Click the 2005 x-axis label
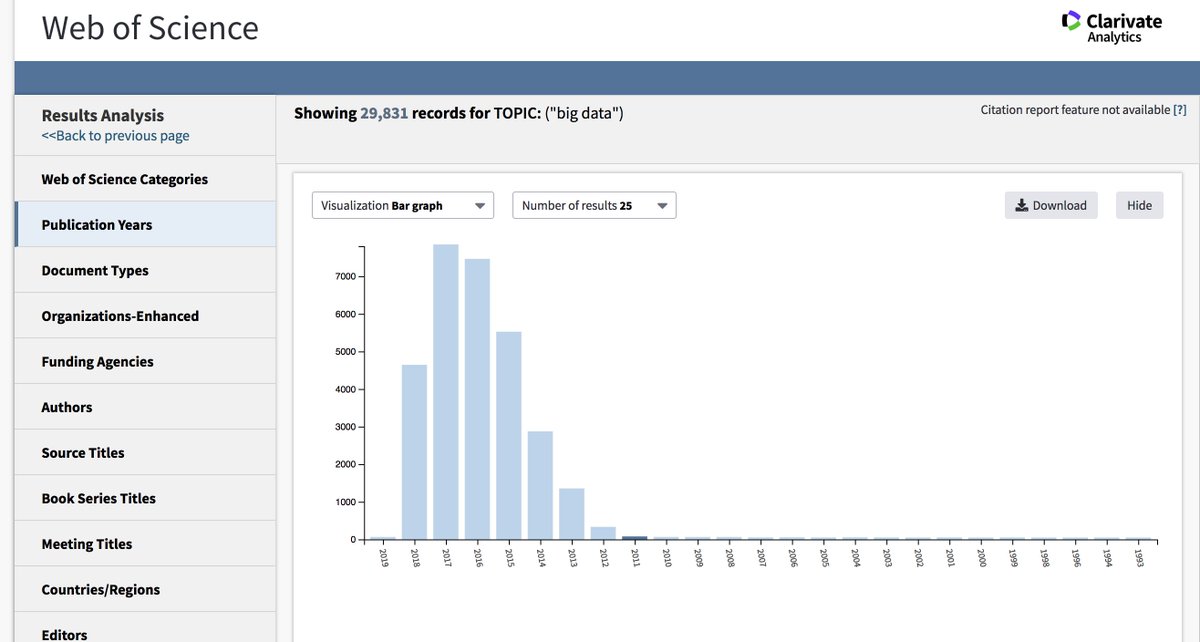This screenshot has width=1200, height=642. pyautogui.click(x=824, y=557)
